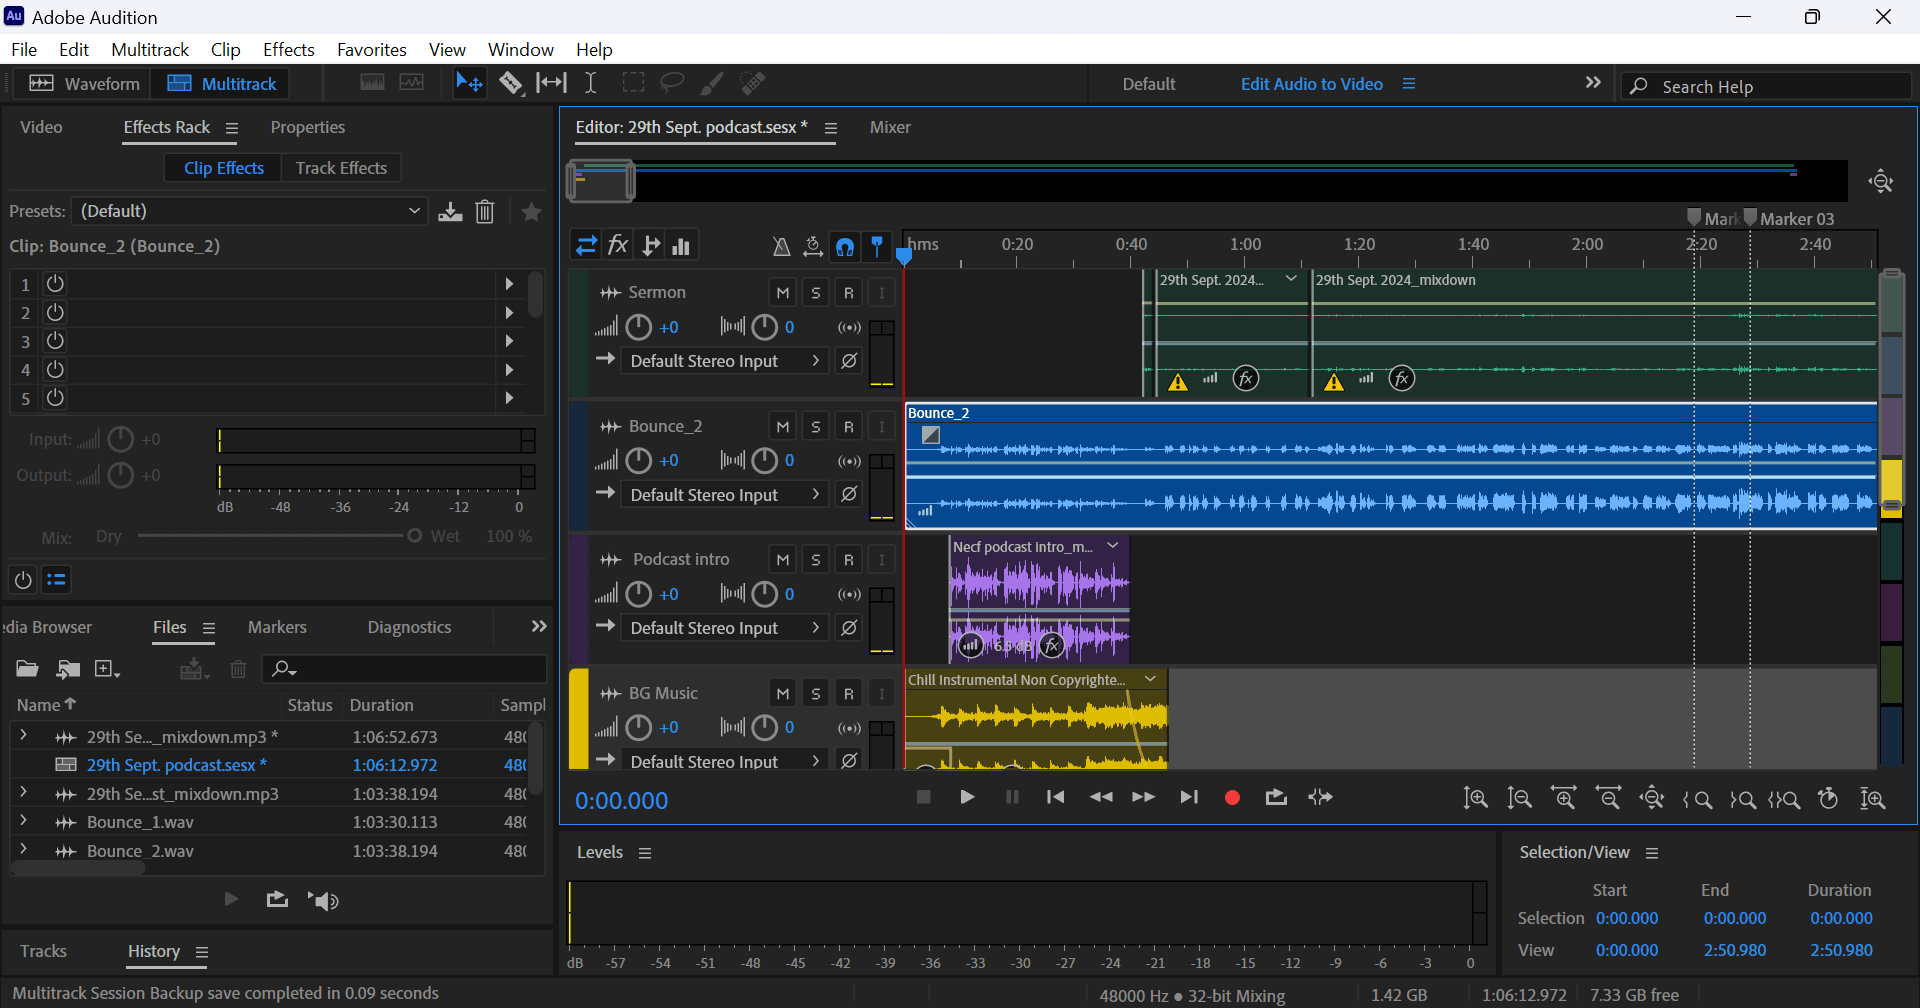Screen dimensions: 1920x1008
Task: Open Sermon track Default Stereo Input menu
Action: tap(724, 361)
